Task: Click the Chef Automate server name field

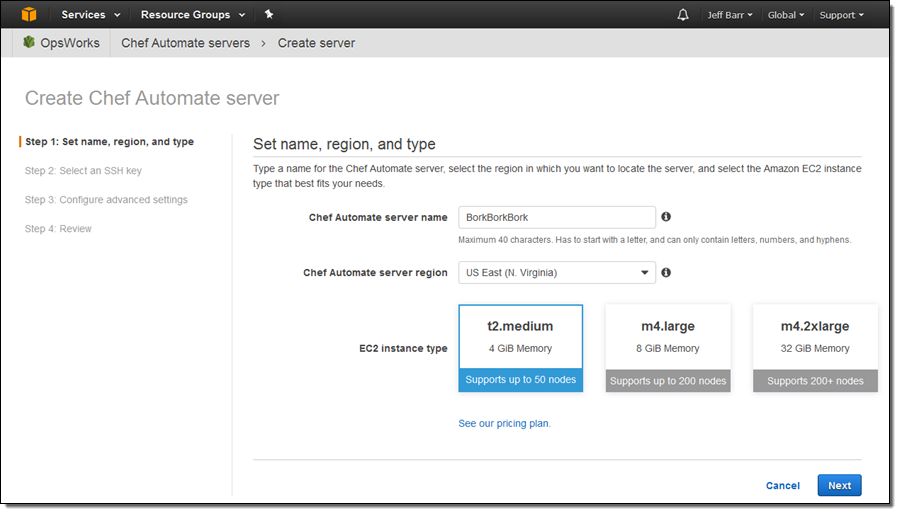Action: pyautogui.click(x=556, y=217)
